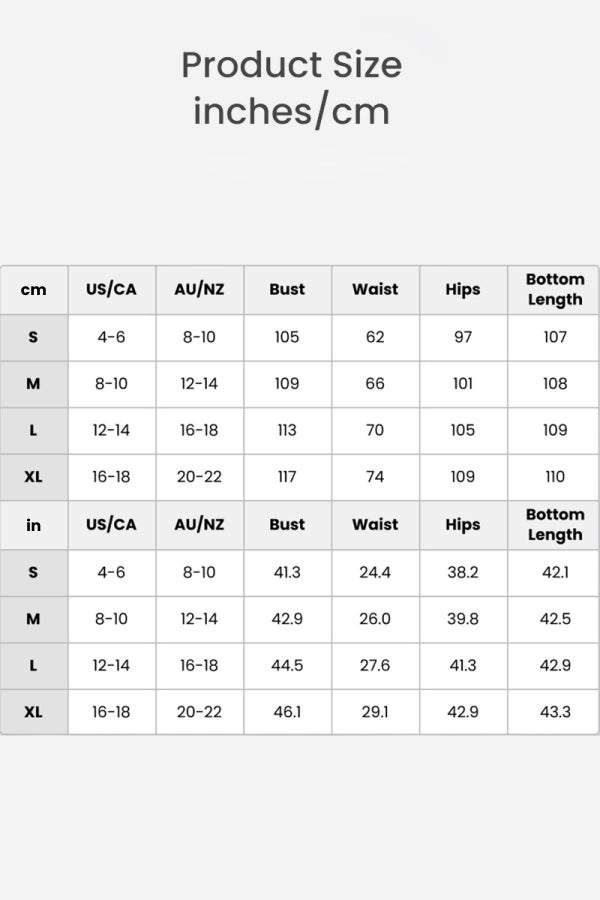The image size is (600, 900).
Task: Select the waist value 74 cell
Action: click(x=375, y=477)
